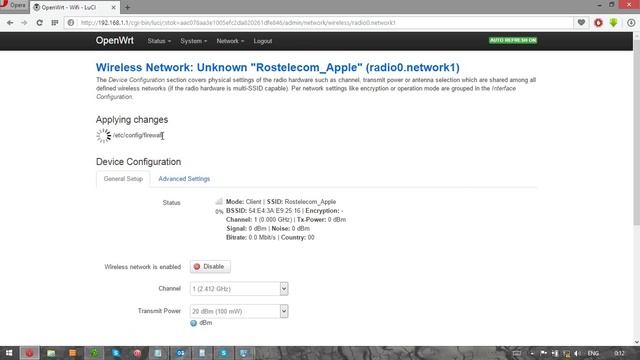The image size is (640, 360).
Task: Open the downloads icon at toolbar end
Action: click(x=631, y=23)
